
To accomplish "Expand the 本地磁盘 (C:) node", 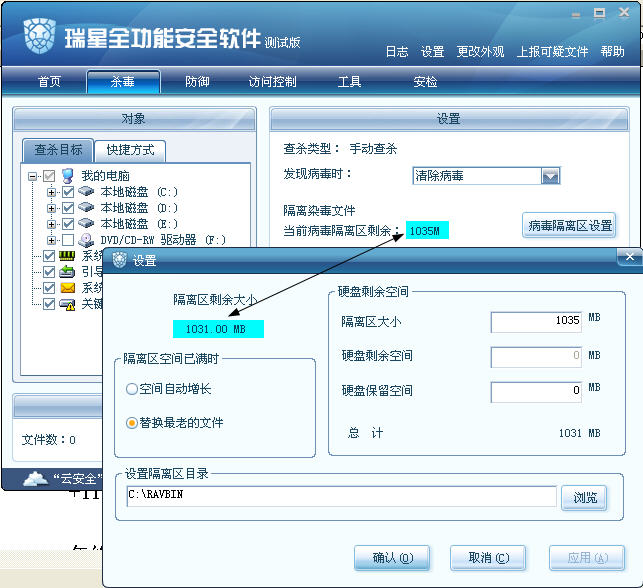I will pos(51,192).
